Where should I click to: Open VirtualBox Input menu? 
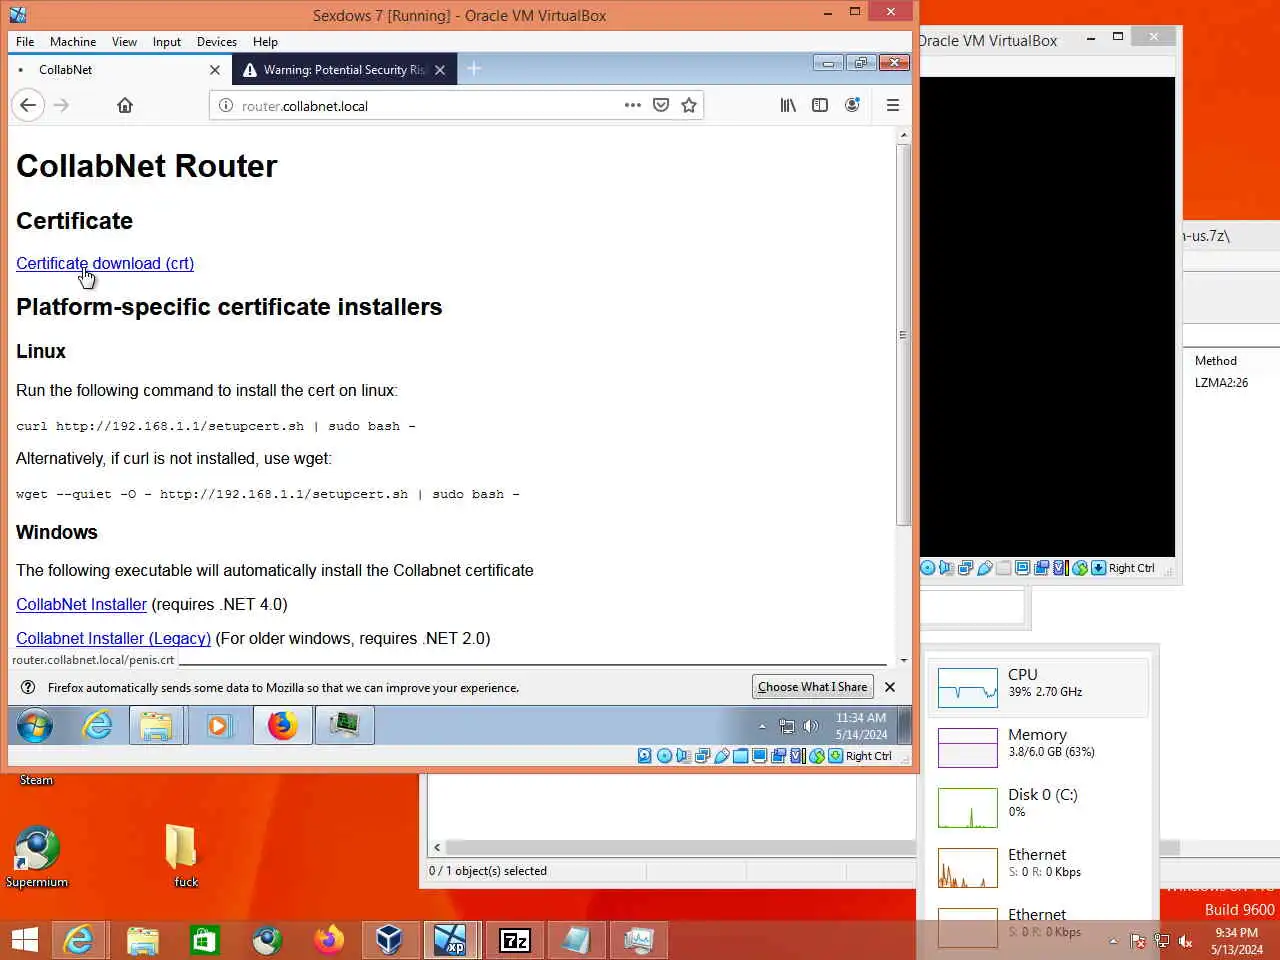167,42
